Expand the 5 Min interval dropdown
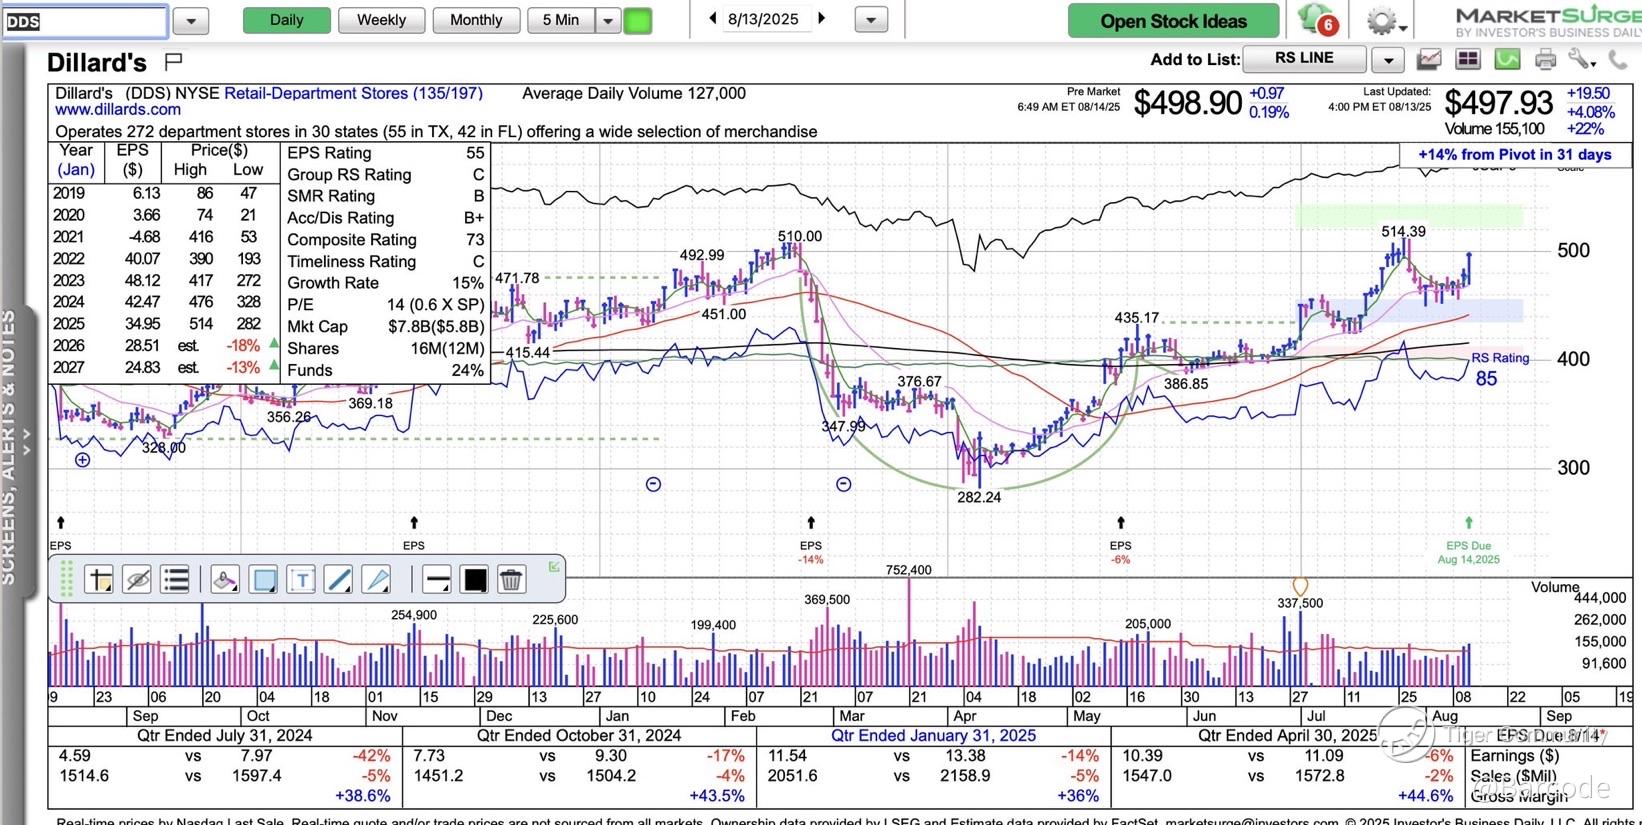The image size is (1642, 825). [608, 20]
